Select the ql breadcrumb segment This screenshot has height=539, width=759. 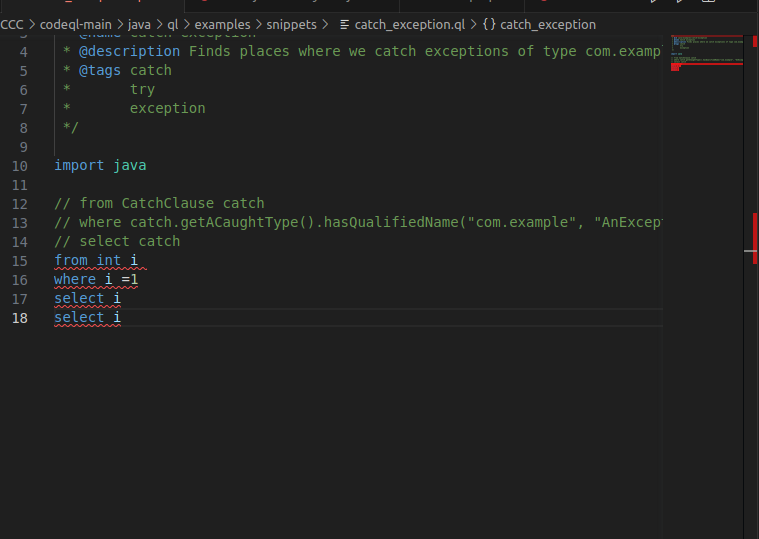click(x=173, y=24)
